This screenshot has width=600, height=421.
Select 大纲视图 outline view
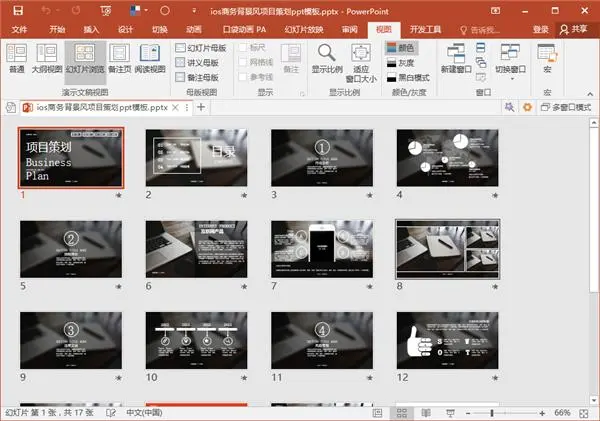pyautogui.click(x=47, y=58)
